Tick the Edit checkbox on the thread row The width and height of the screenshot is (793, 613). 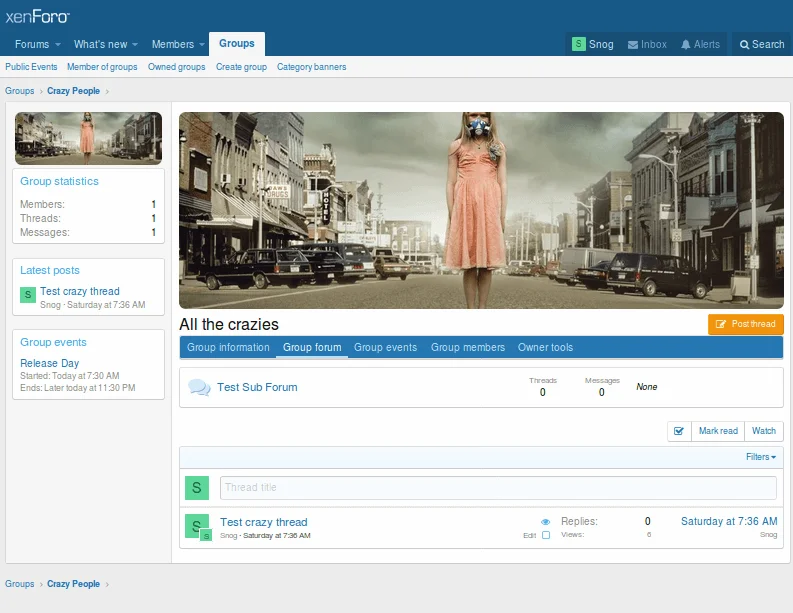(546, 535)
